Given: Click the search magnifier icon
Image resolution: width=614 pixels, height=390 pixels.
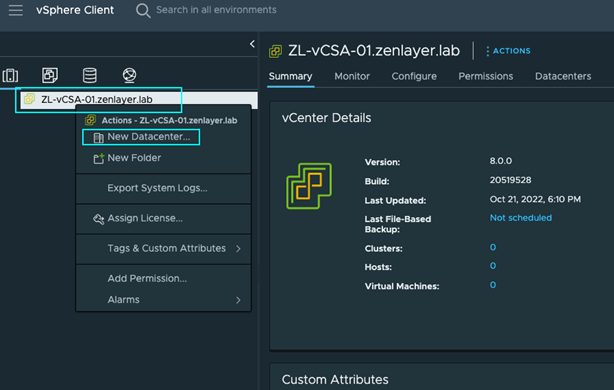Looking at the screenshot, I should [143, 11].
